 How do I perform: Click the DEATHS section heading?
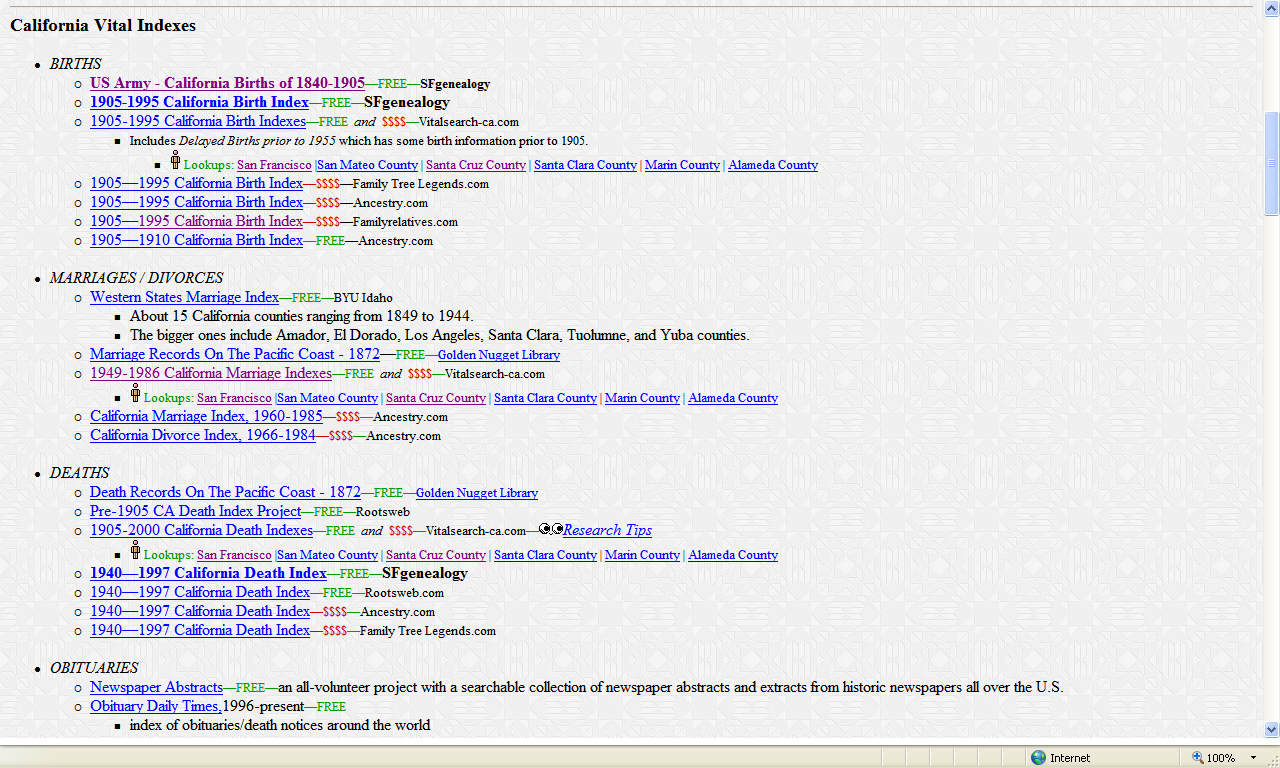coord(80,472)
